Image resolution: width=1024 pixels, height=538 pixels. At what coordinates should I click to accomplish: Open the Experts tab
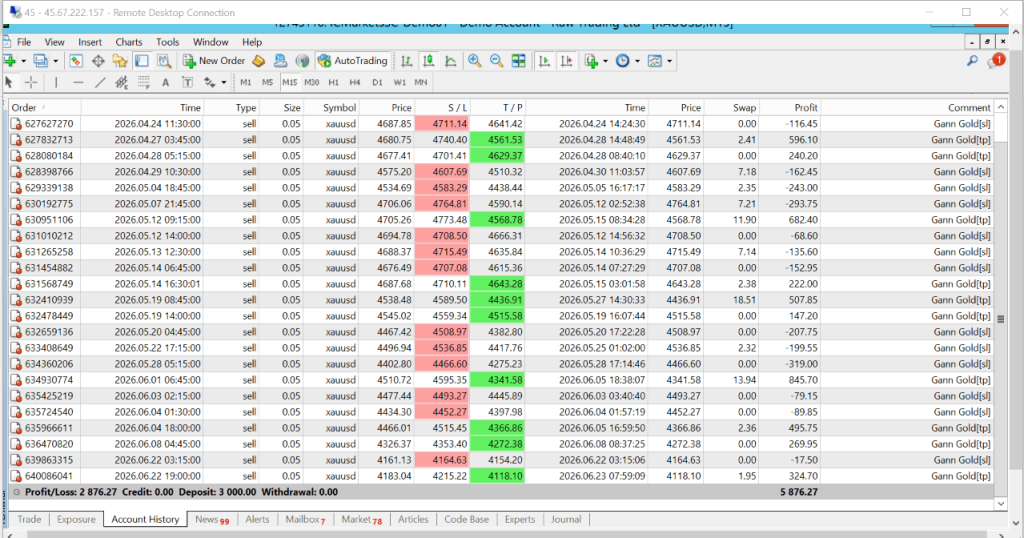pos(520,519)
